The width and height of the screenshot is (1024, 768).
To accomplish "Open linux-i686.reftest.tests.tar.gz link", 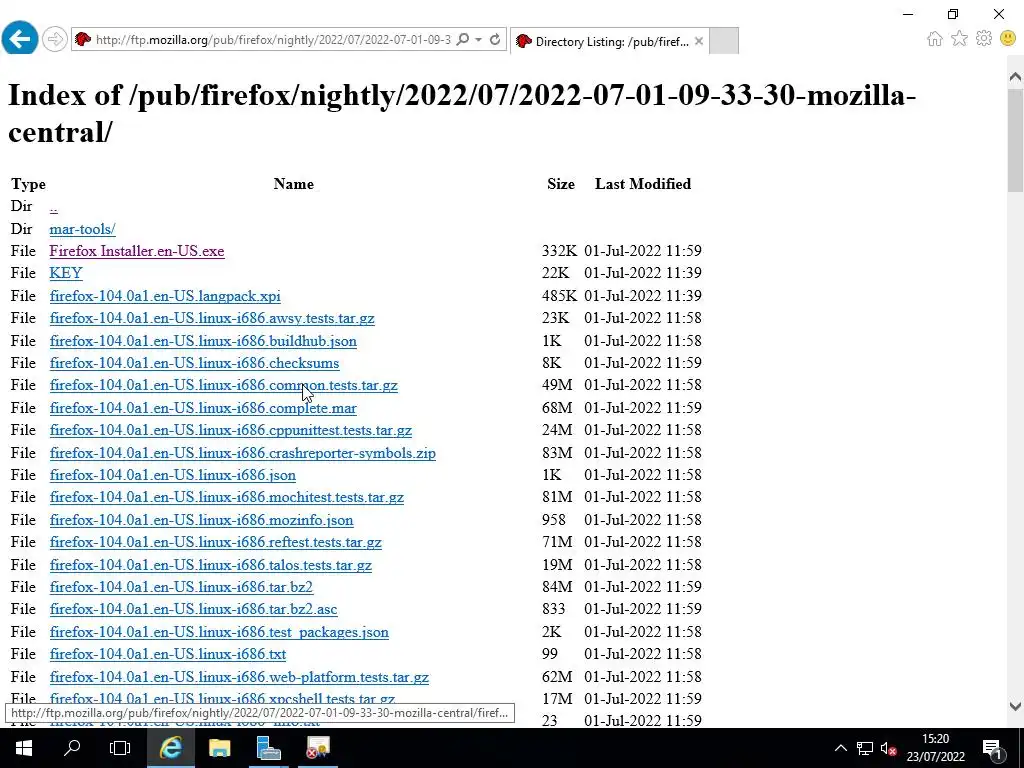I will point(216,543).
